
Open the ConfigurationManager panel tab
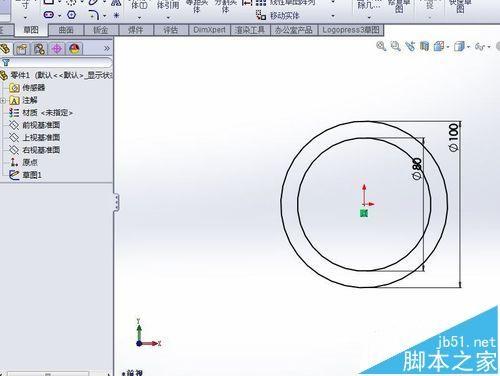(40, 49)
